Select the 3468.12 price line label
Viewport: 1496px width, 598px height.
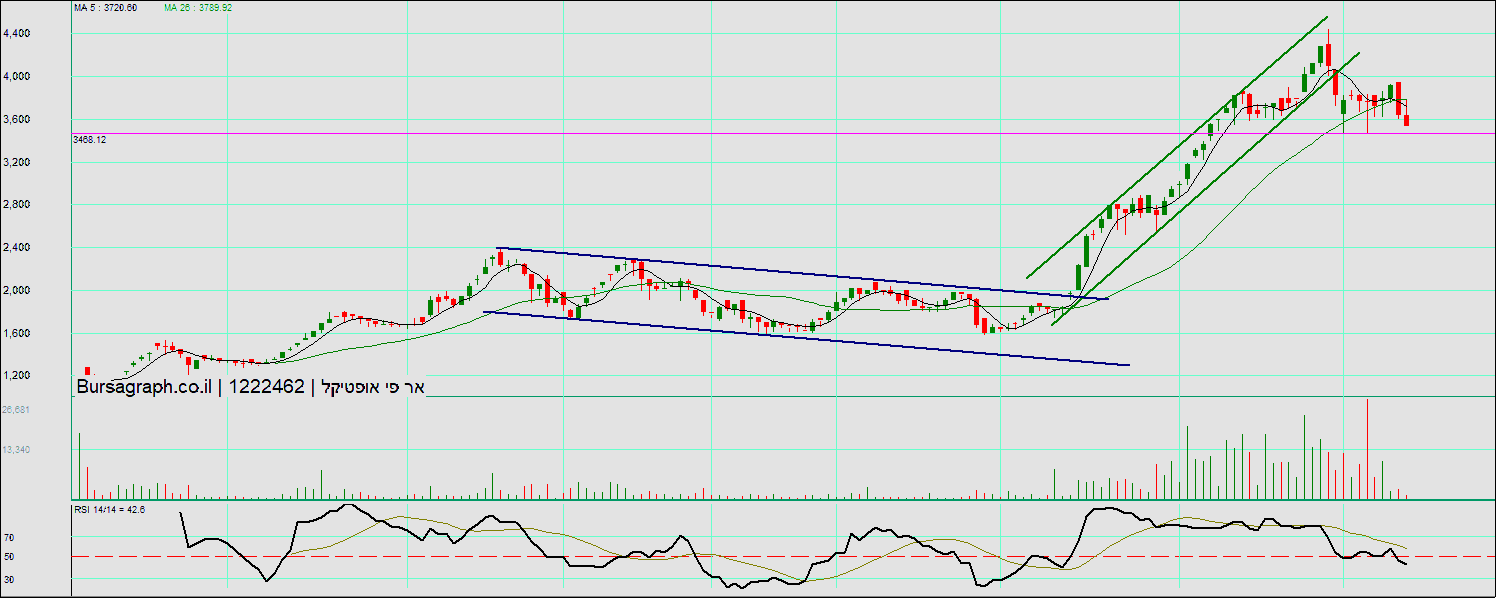click(x=90, y=140)
